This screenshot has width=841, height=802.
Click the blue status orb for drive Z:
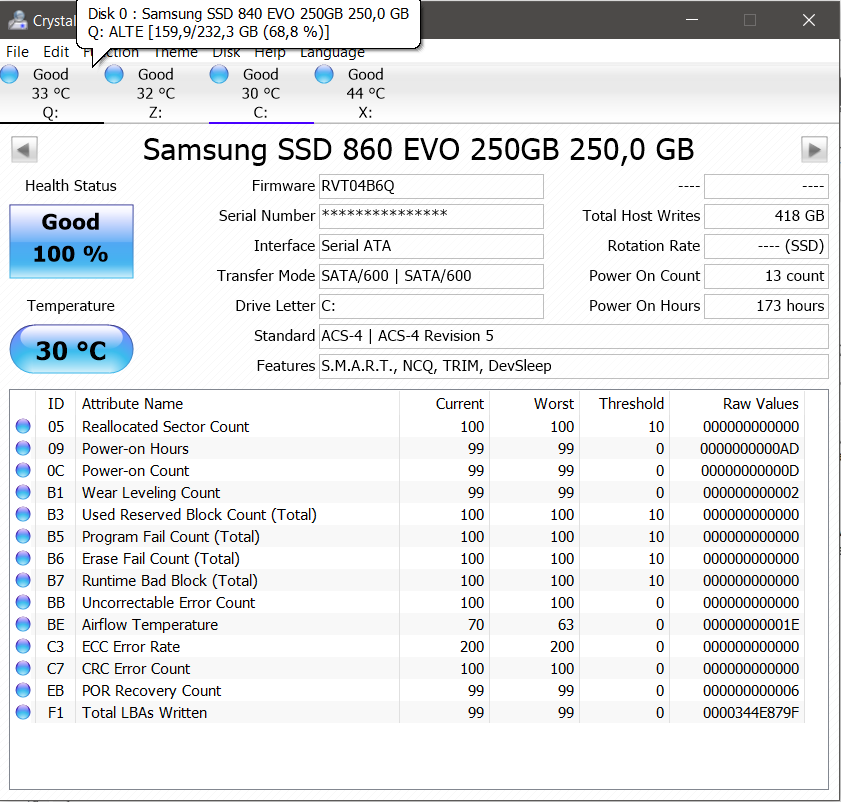(114, 75)
